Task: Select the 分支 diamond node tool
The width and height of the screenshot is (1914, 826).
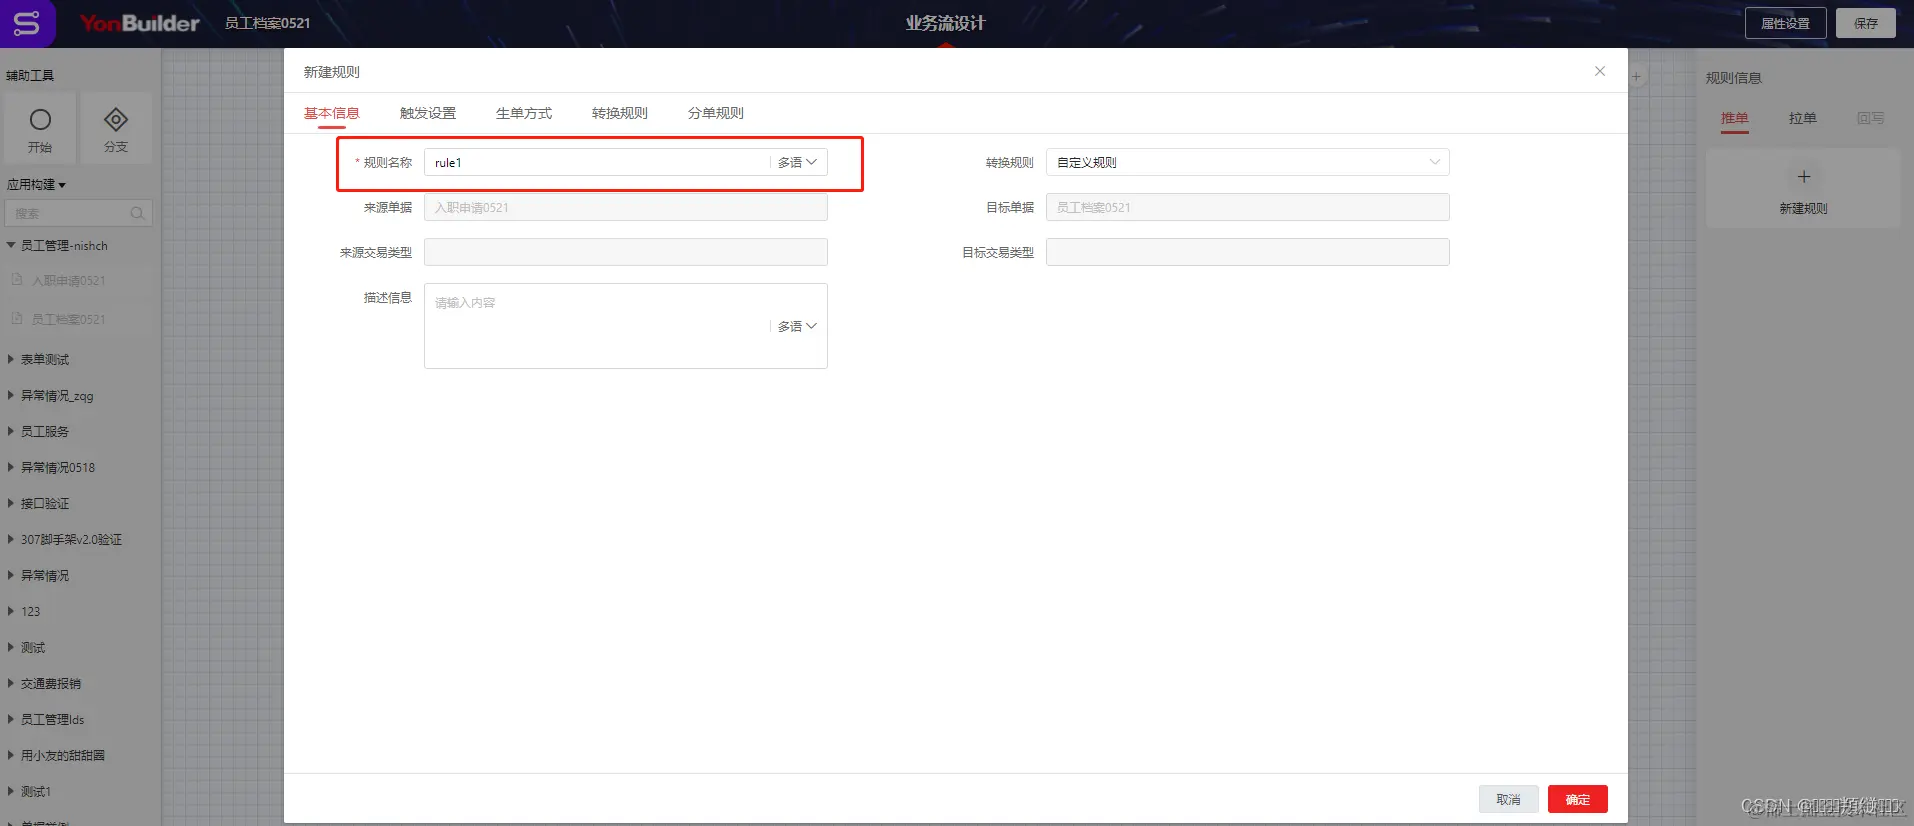Action: click(x=116, y=128)
